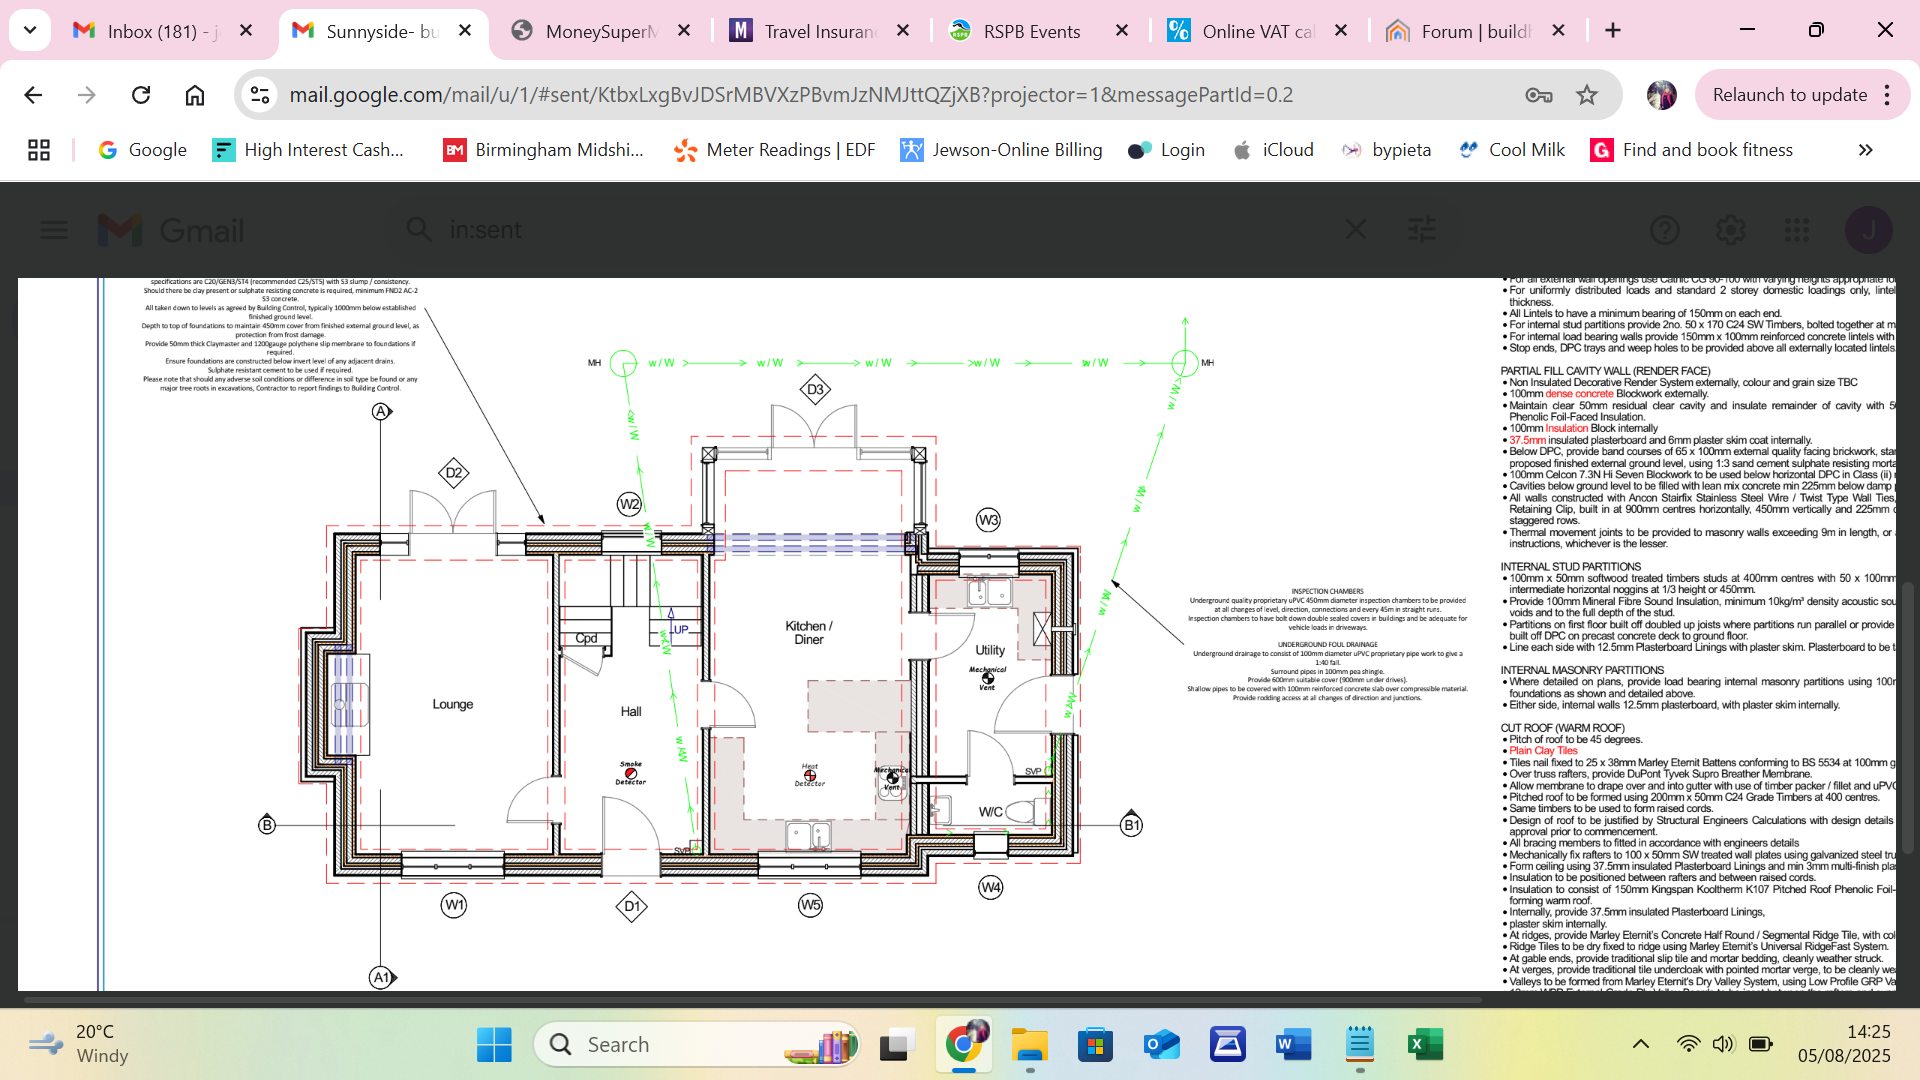
Task: Open Task View on the taskbar
Action: click(897, 1045)
